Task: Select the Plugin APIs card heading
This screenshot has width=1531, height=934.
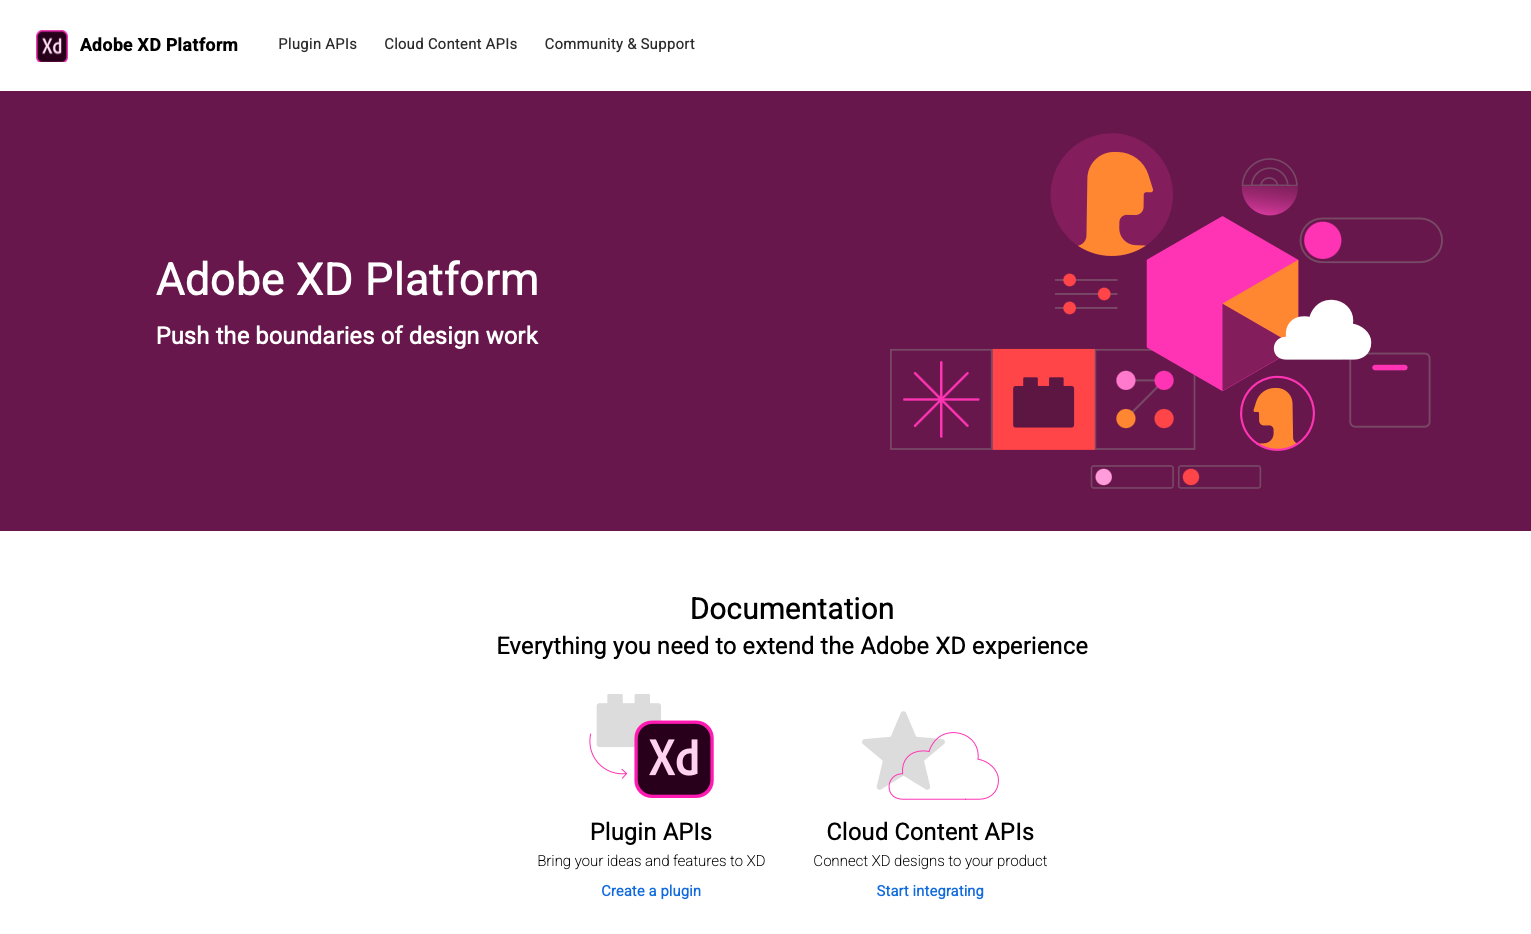Action: [x=651, y=832]
